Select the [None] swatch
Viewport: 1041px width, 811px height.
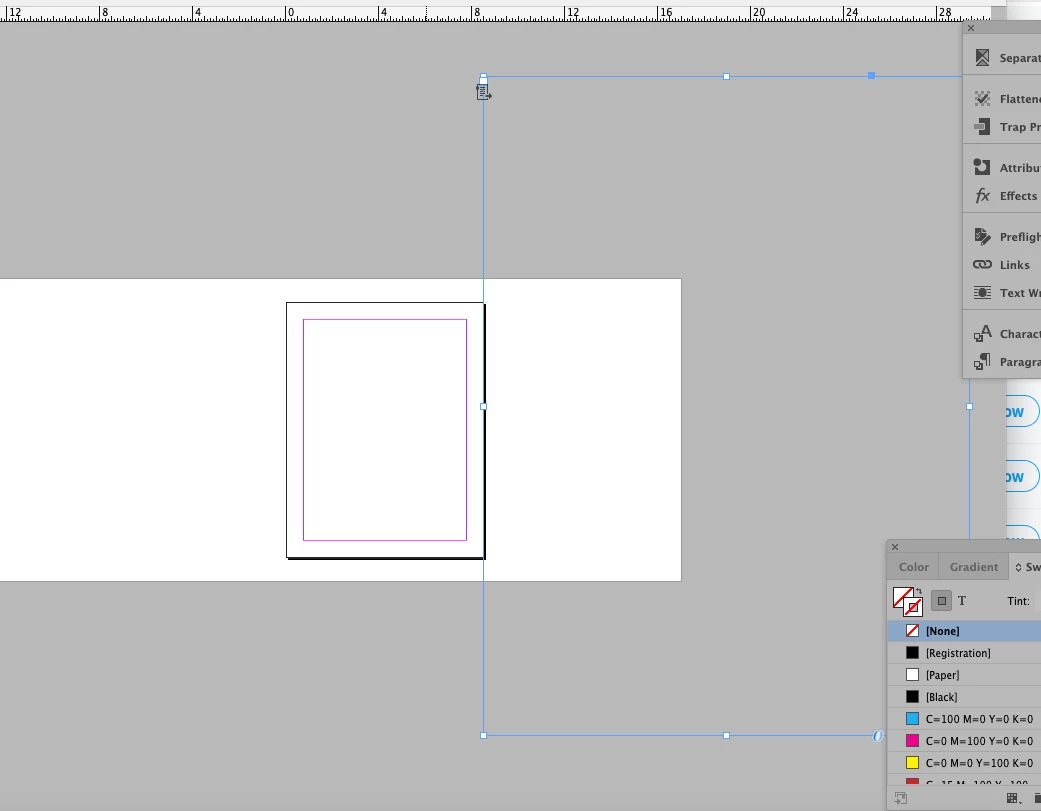point(965,630)
